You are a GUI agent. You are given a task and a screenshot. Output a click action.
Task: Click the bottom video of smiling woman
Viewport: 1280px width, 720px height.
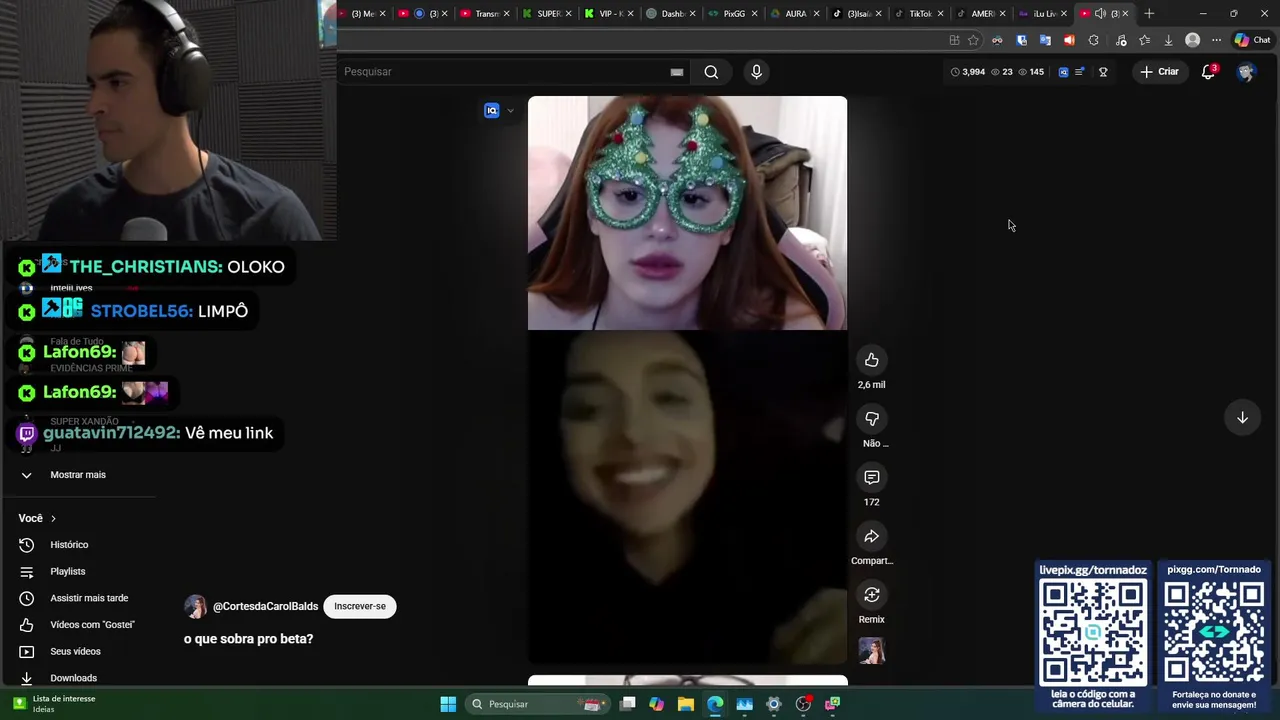(x=687, y=497)
